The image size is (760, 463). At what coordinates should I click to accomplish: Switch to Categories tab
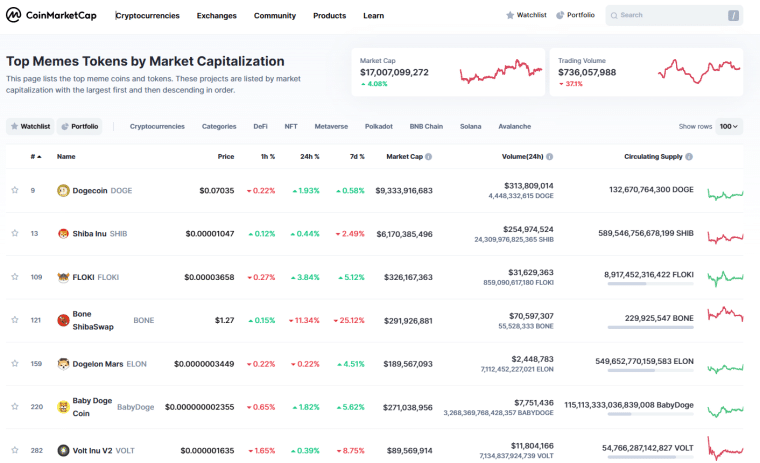click(x=219, y=127)
